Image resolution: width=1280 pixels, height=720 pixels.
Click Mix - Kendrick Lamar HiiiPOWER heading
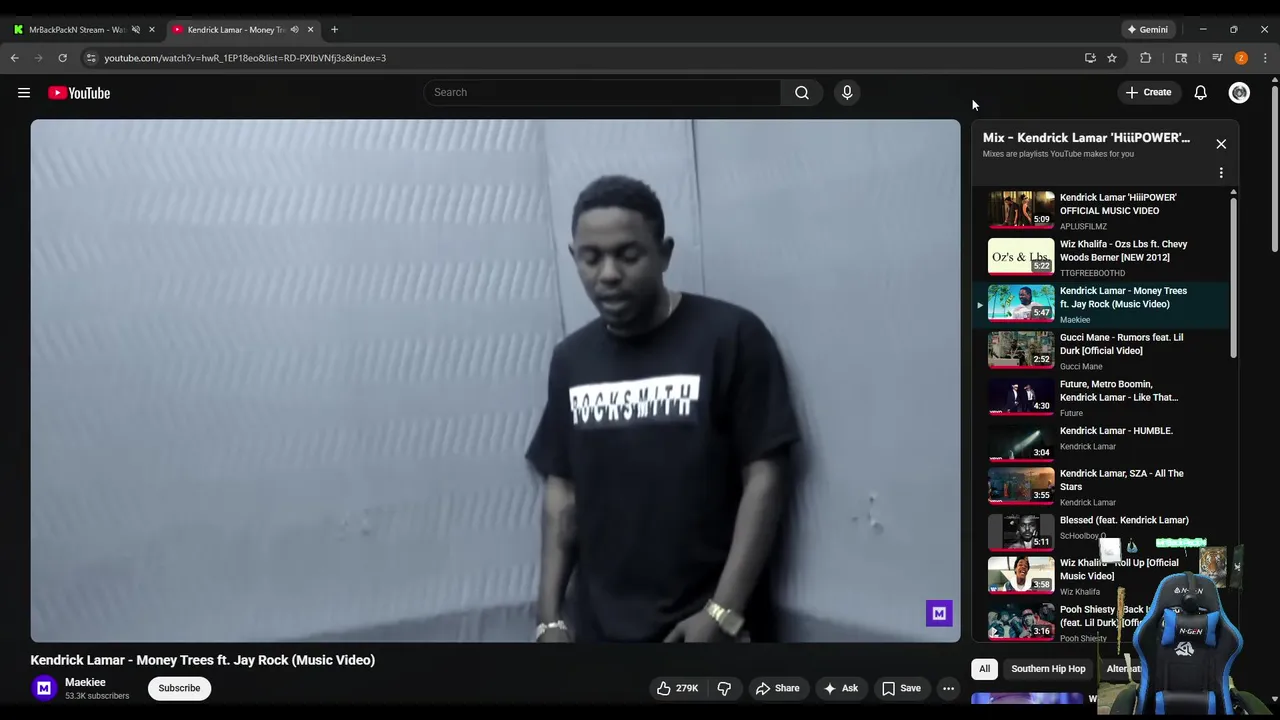coord(1086,138)
